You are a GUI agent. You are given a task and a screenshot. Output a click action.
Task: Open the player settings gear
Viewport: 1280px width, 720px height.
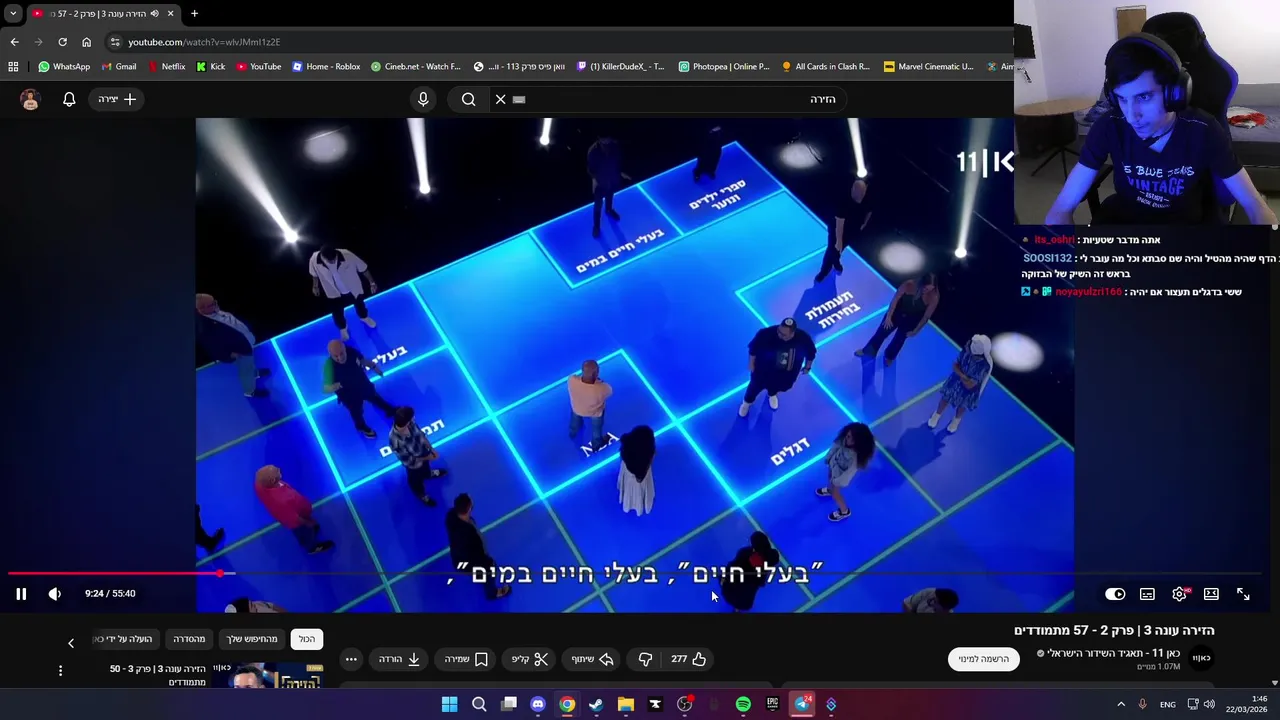click(1180, 594)
